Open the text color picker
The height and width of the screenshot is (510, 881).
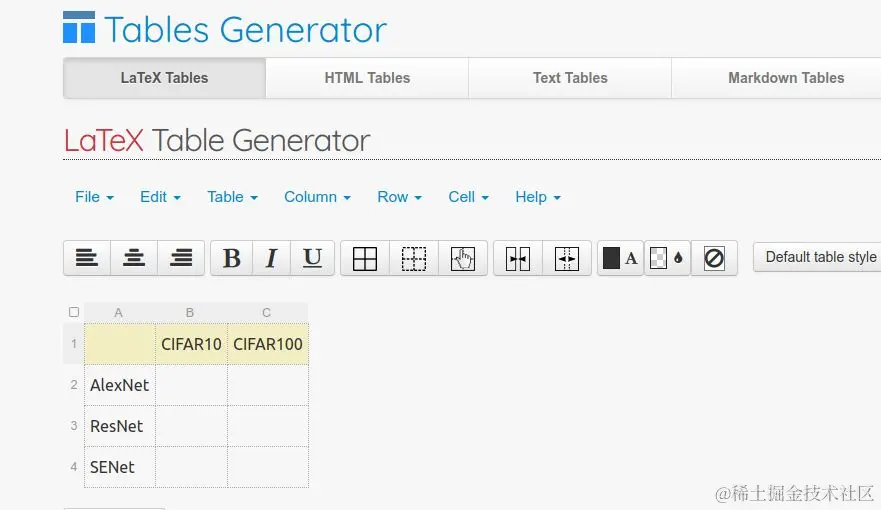click(620, 258)
